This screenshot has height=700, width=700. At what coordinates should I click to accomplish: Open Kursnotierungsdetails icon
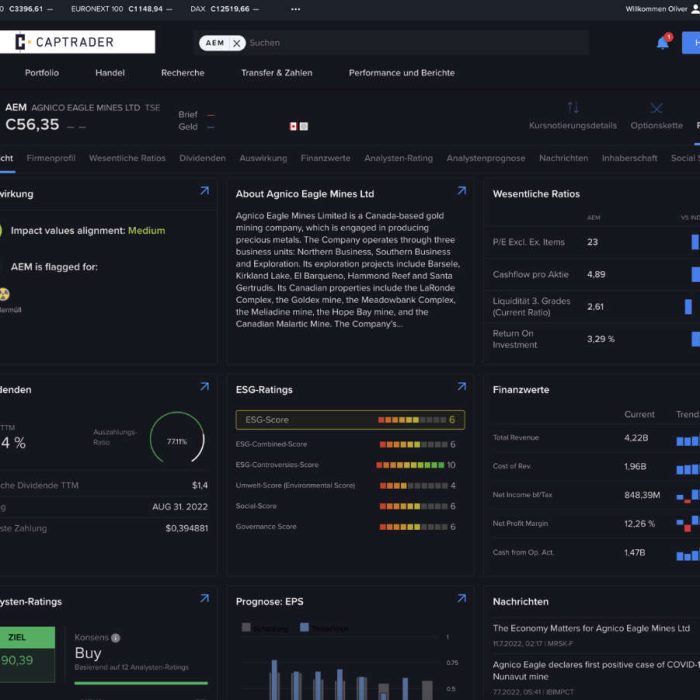click(x=573, y=108)
